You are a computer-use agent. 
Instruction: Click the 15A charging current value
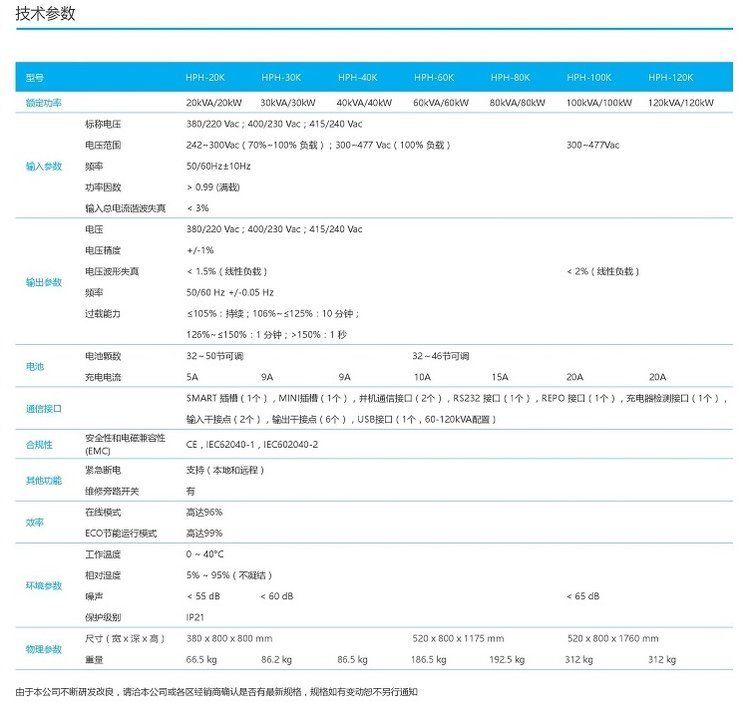click(x=500, y=377)
